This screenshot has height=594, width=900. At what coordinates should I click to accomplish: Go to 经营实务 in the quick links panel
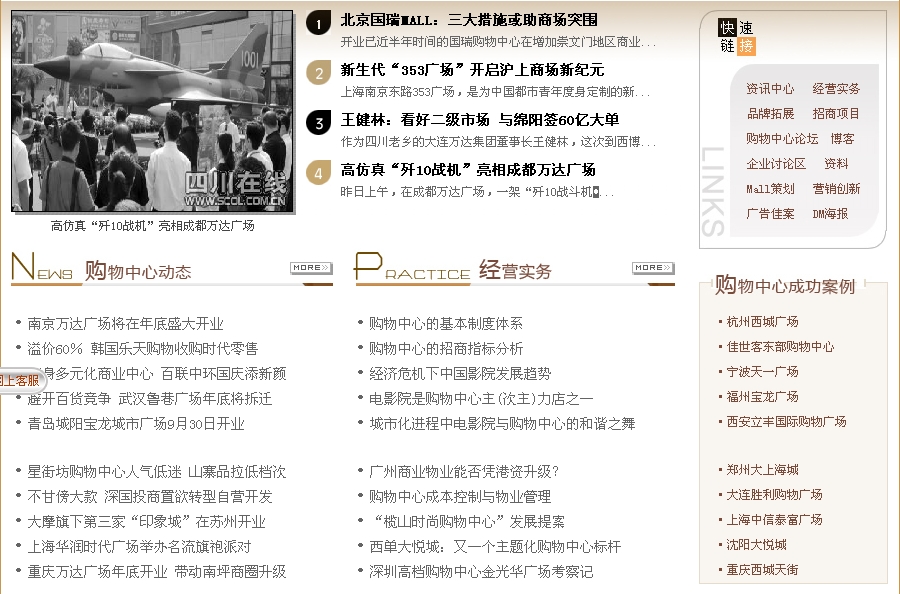pos(836,89)
